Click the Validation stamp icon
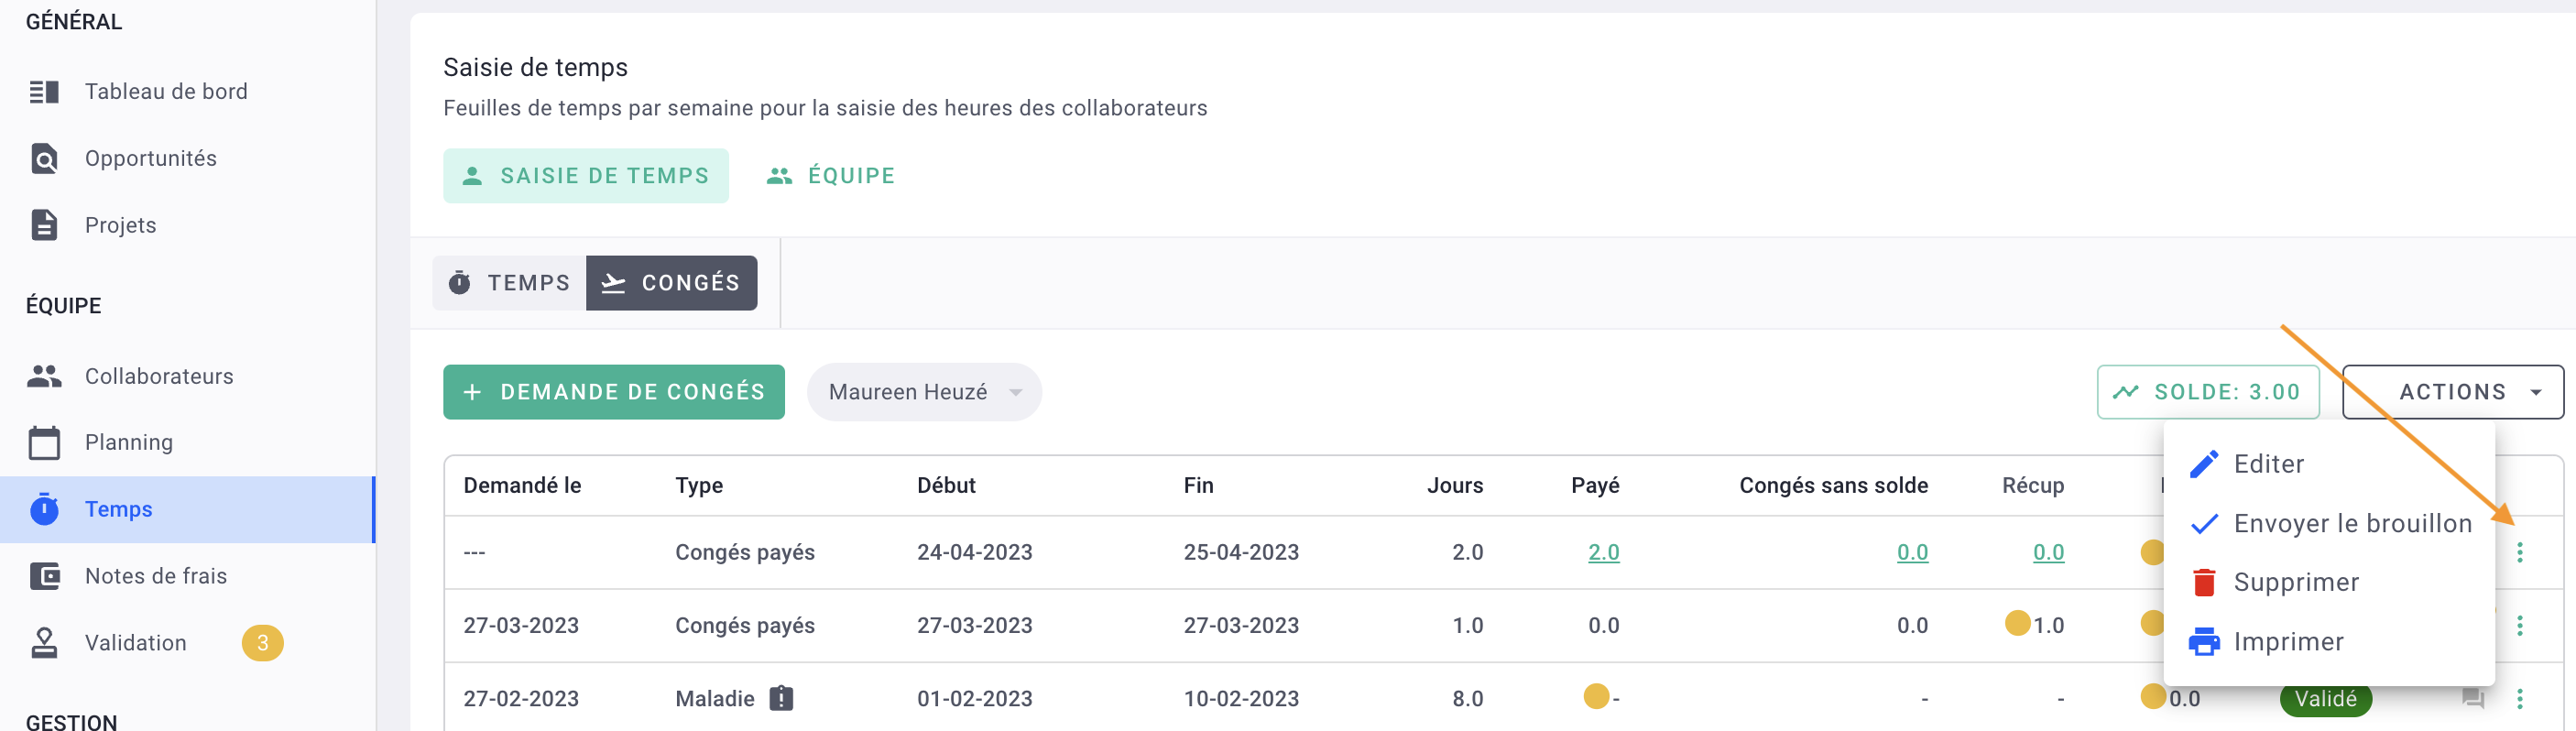 click(44, 643)
